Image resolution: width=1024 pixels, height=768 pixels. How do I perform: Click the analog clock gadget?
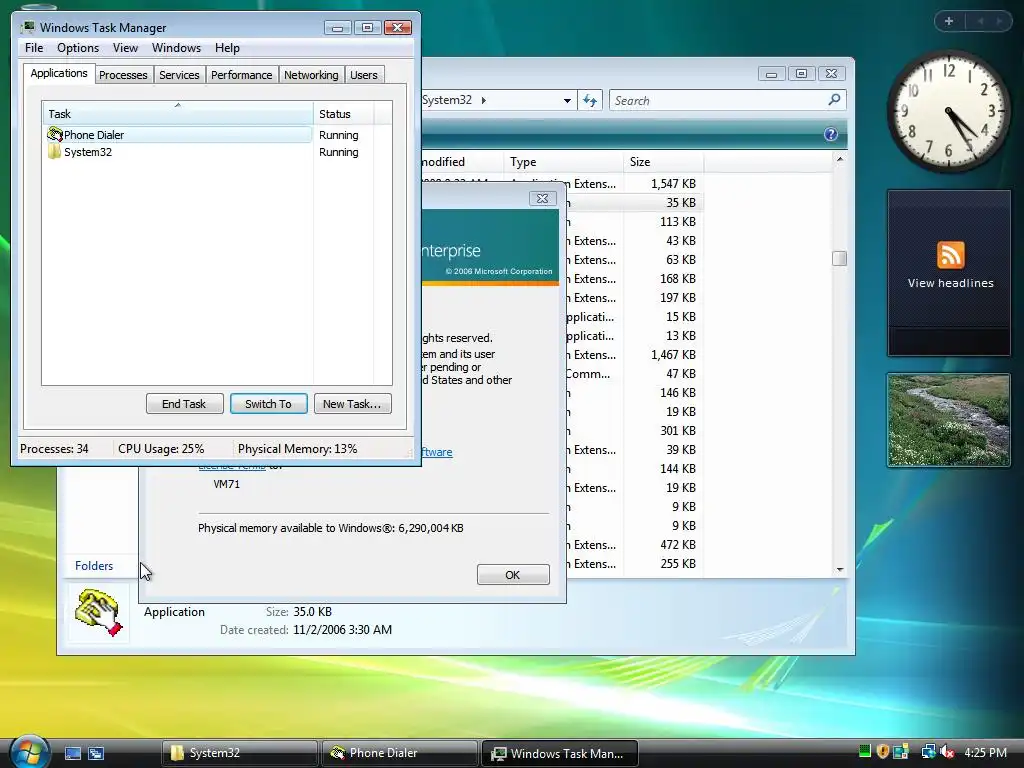[x=948, y=112]
